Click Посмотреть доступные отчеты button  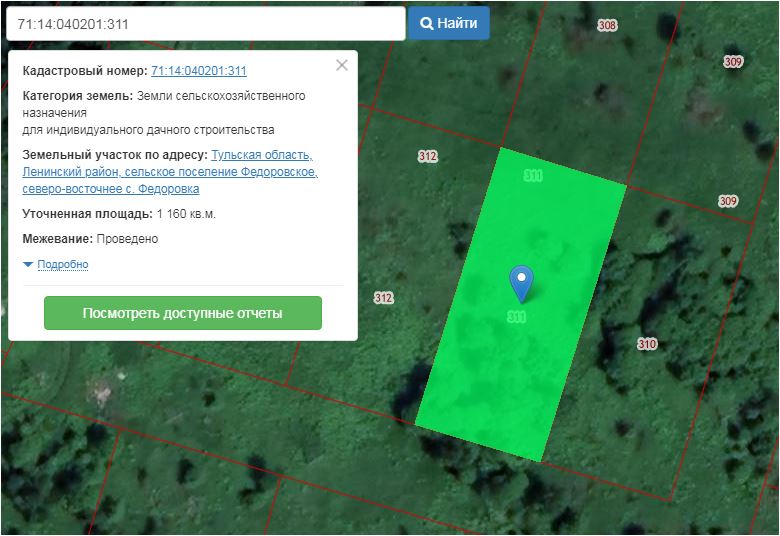point(183,313)
